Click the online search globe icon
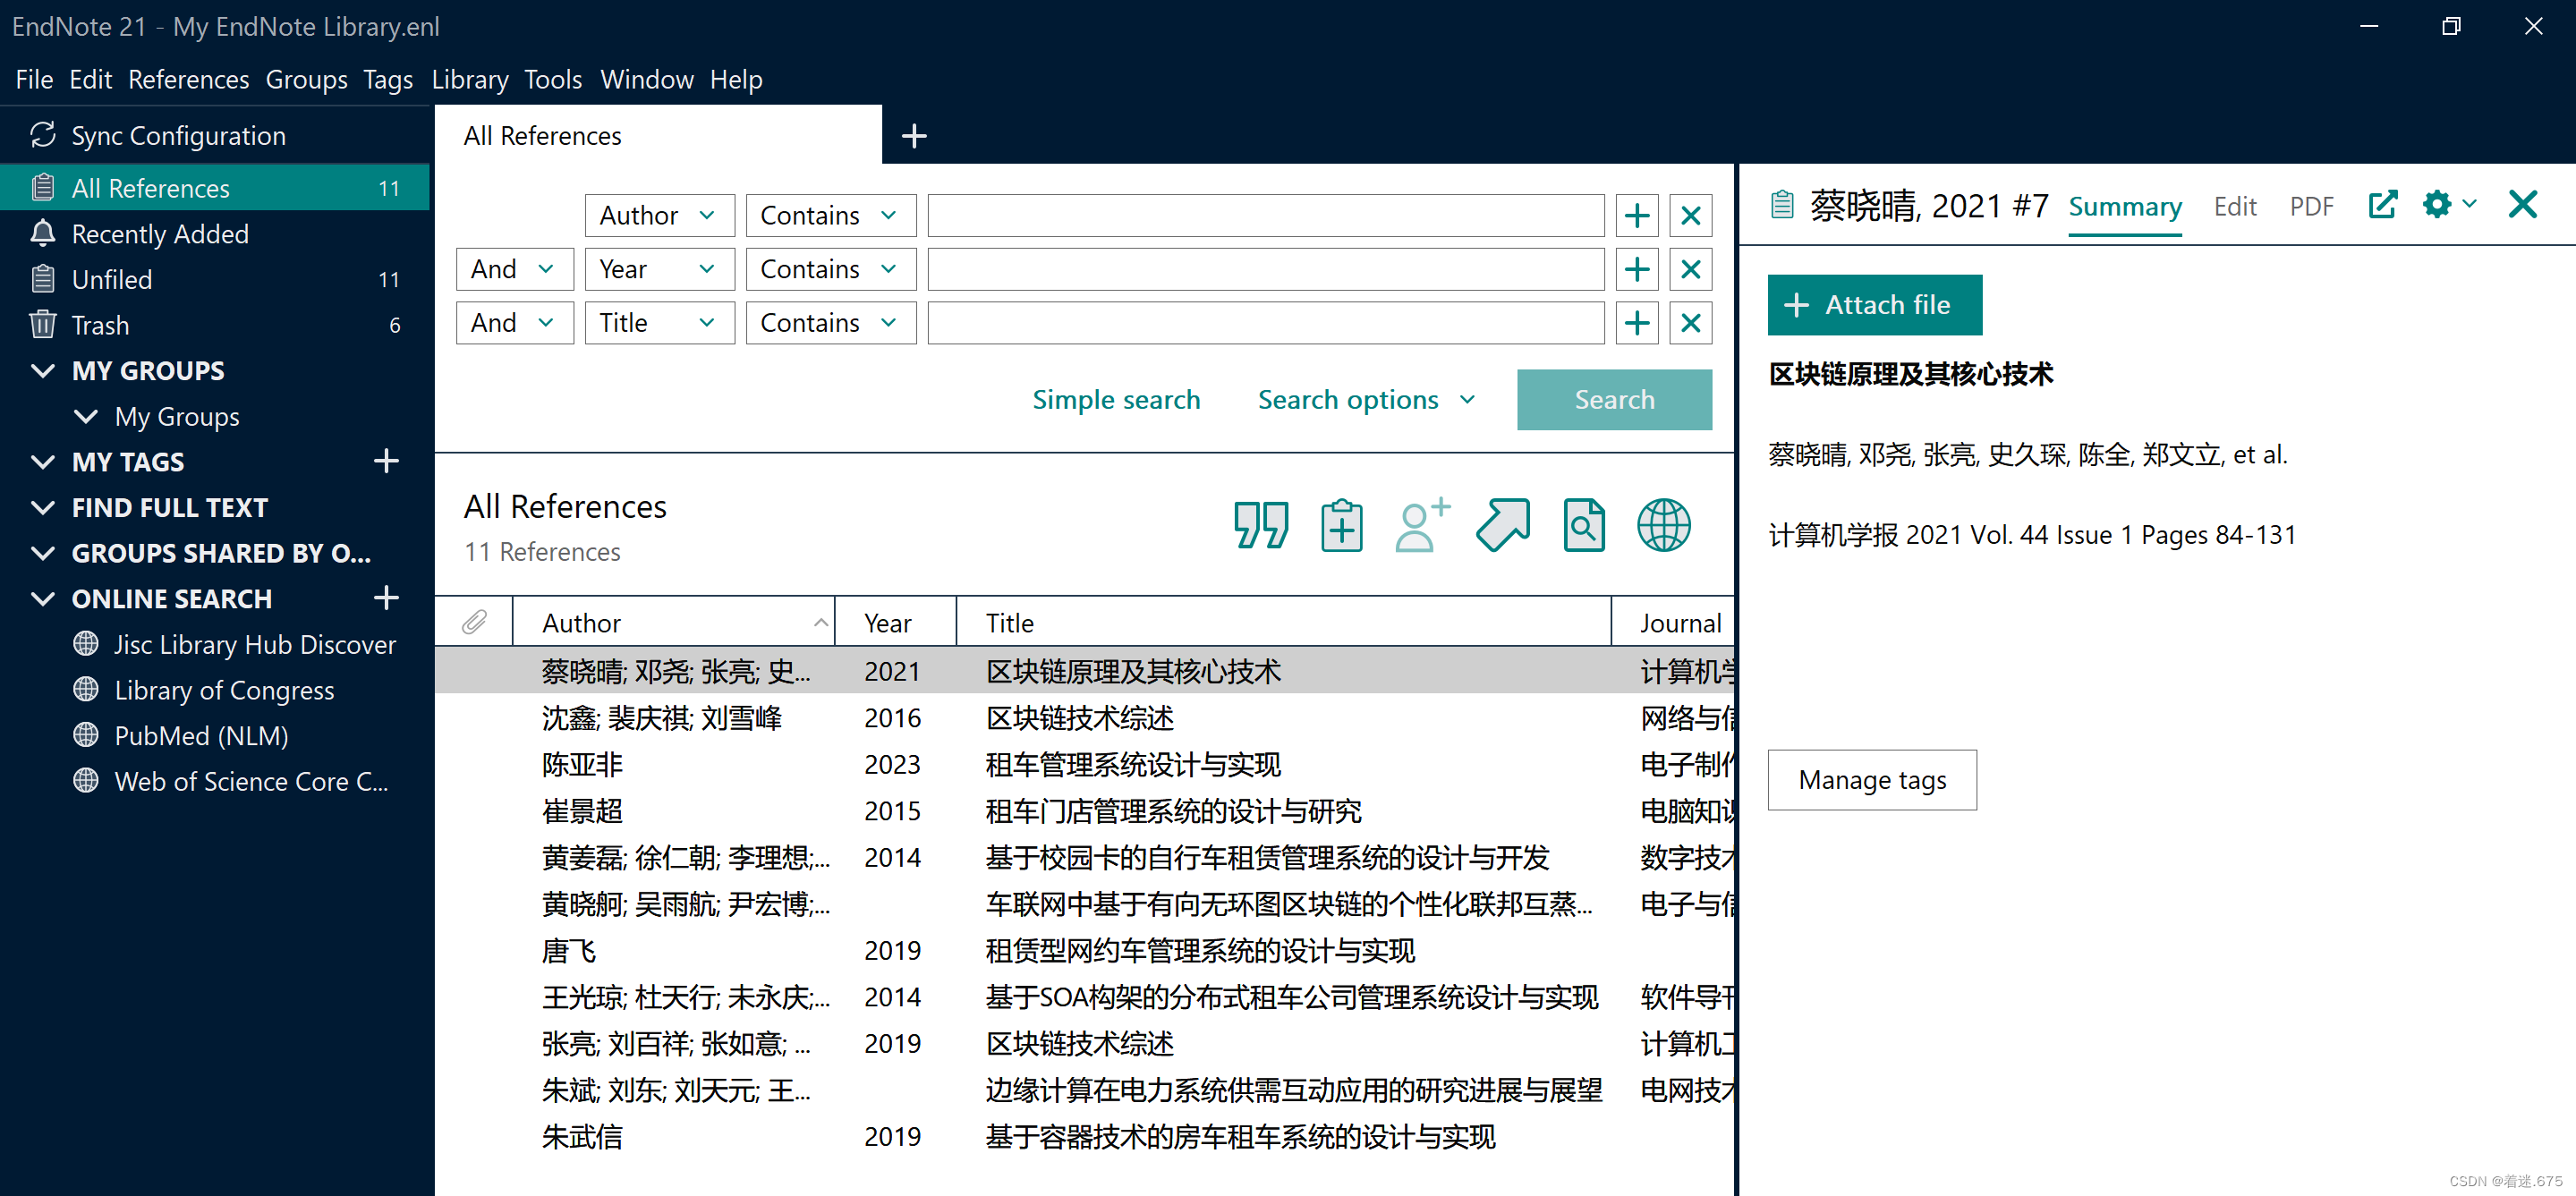Image resolution: width=2576 pixels, height=1196 pixels. pos(1663,525)
